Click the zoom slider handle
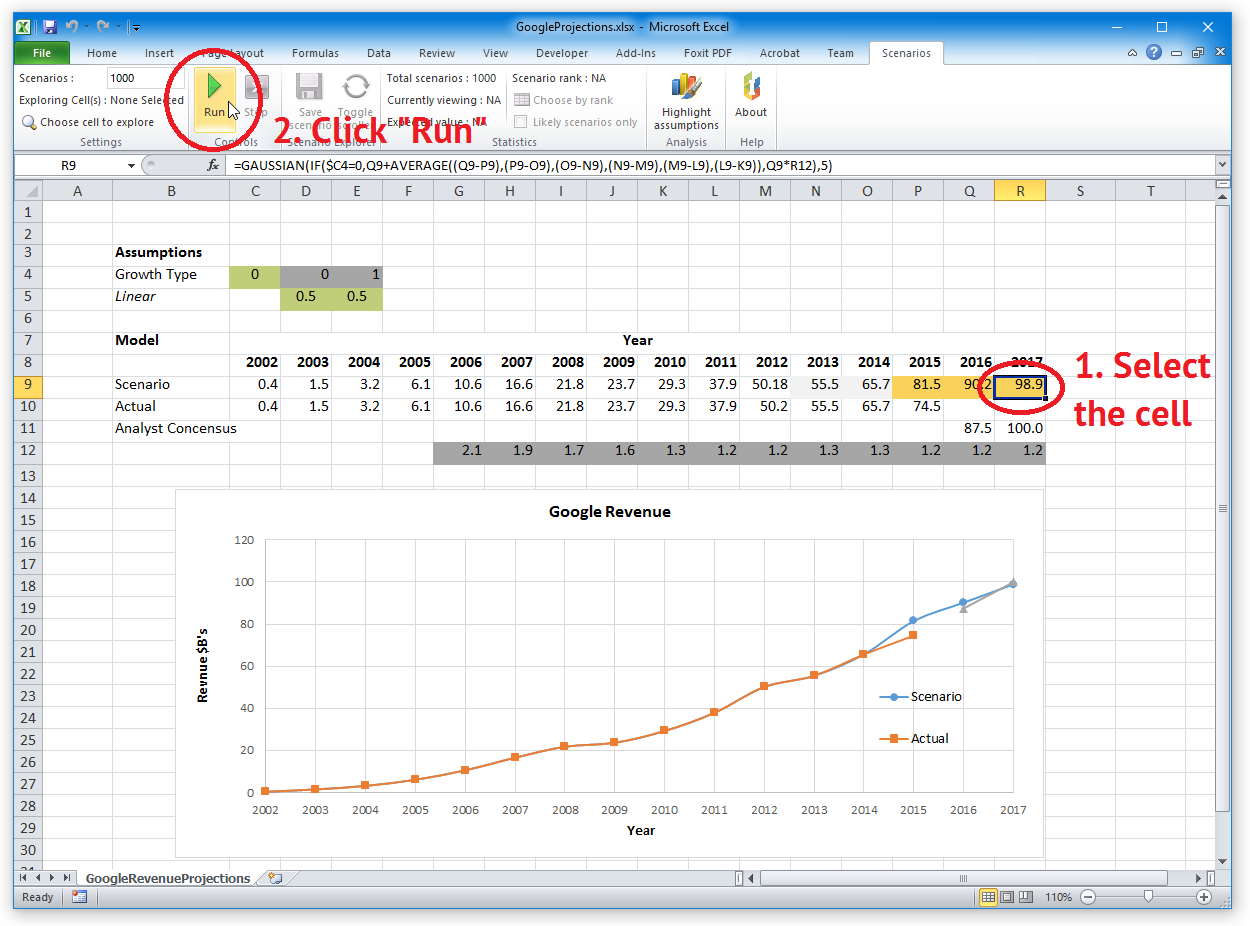1250x926 pixels. coord(1148,897)
